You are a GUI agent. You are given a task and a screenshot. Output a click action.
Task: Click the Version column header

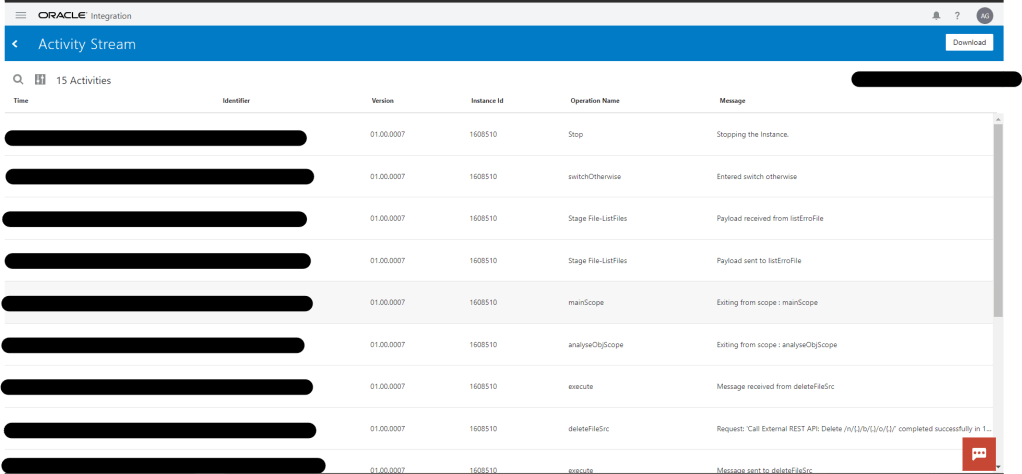(x=382, y=101)
